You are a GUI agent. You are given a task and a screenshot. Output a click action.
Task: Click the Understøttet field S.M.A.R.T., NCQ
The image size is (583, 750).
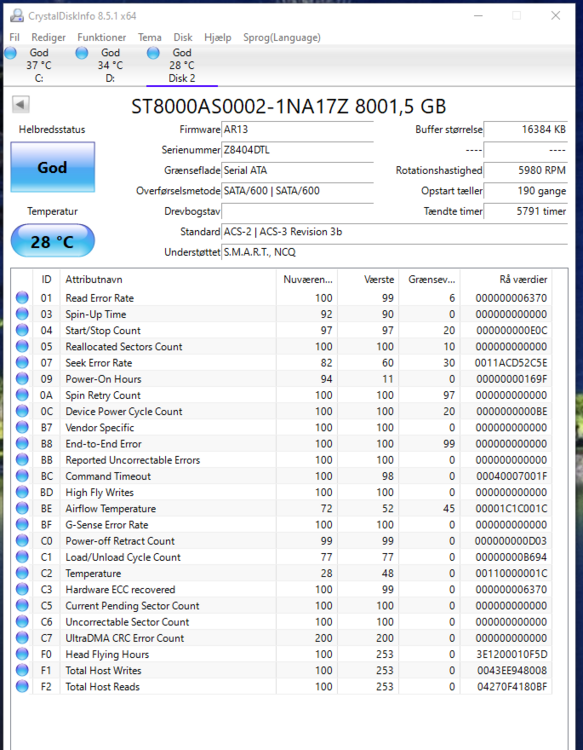(x=395, y=252)
